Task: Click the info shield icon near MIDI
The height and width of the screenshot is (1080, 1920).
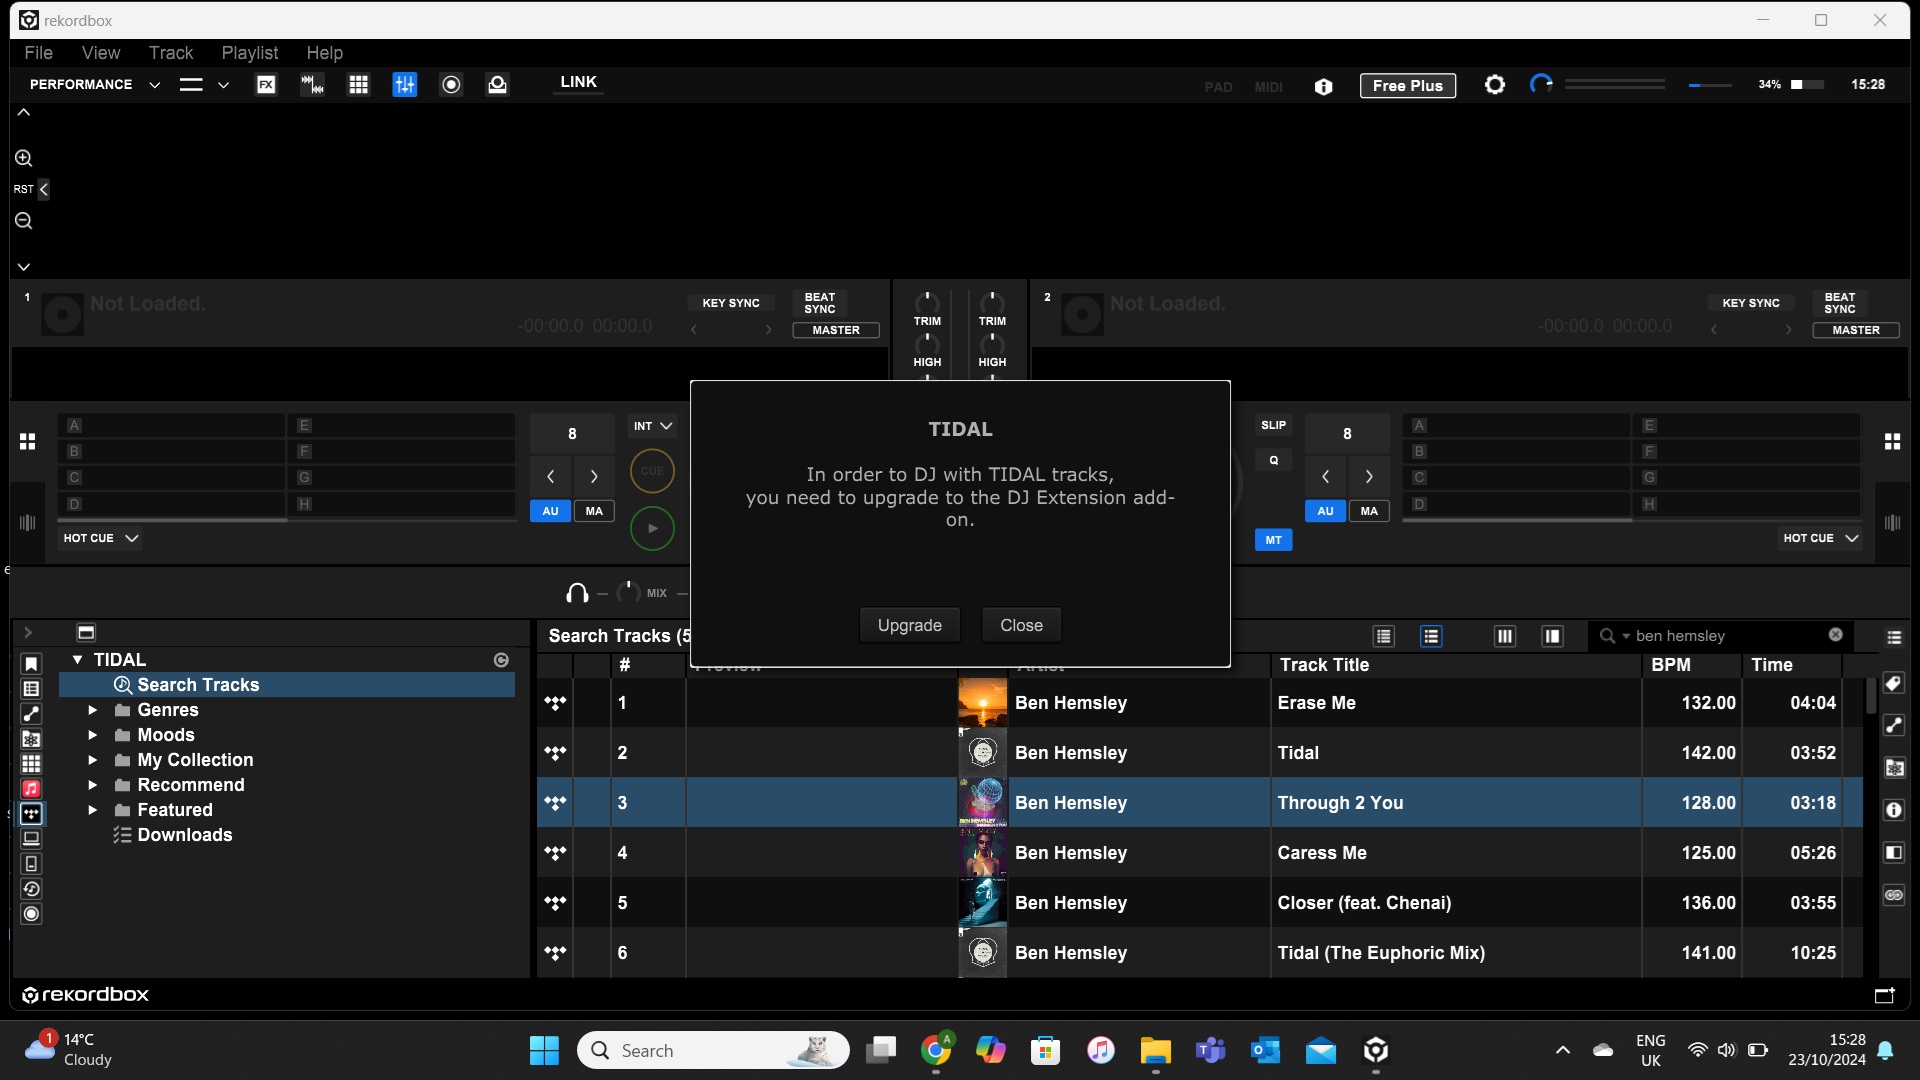Action: (x=1323, y=87)
